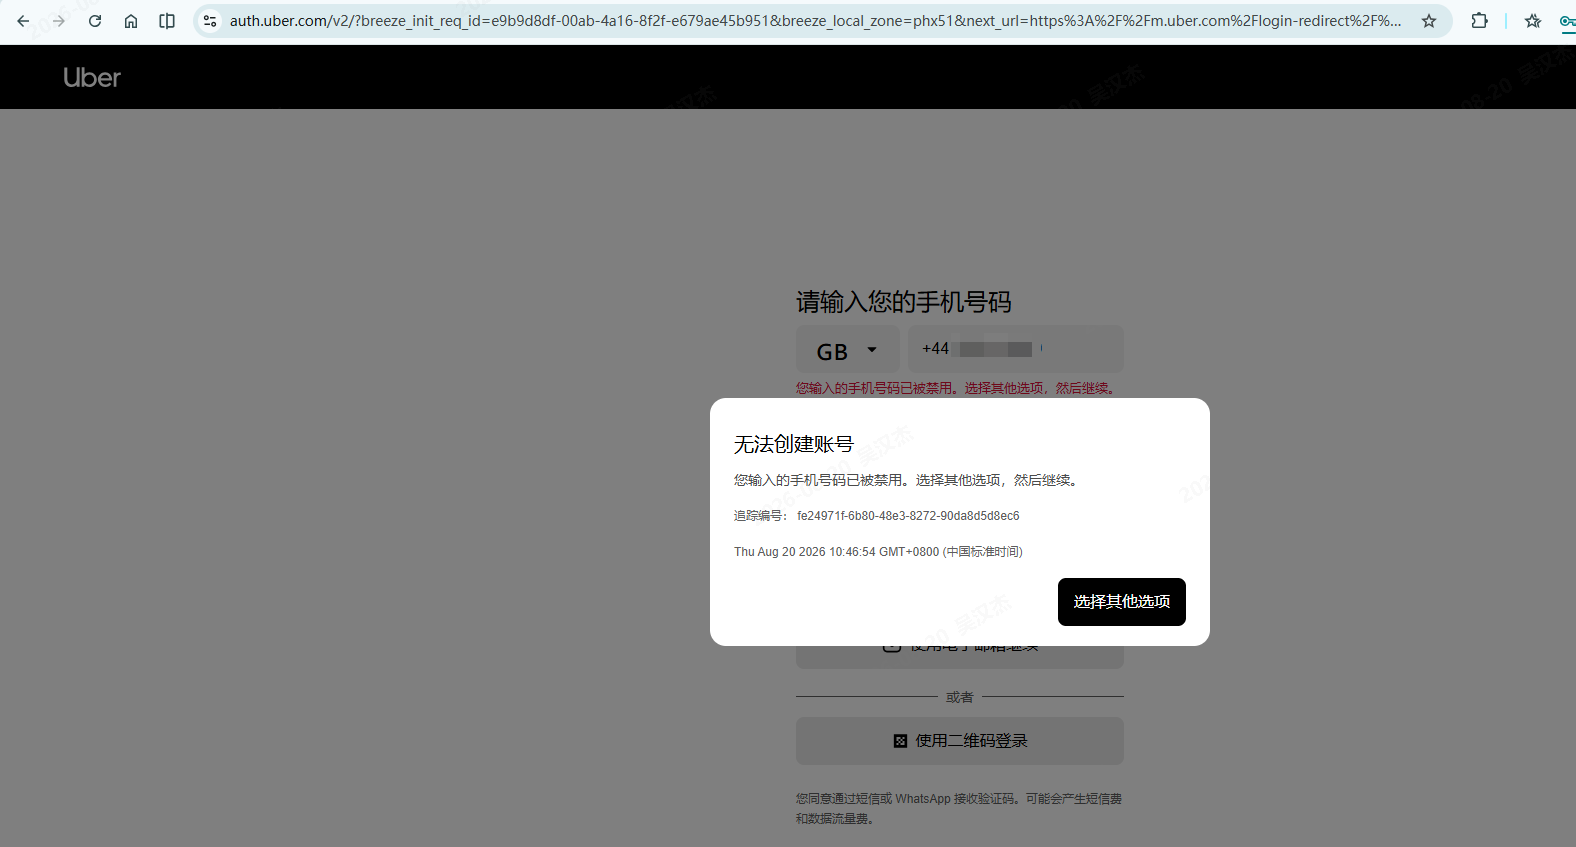Toggle the split view icon
1576x847 pixels.
pyautogui.click(x=167, y=21)
